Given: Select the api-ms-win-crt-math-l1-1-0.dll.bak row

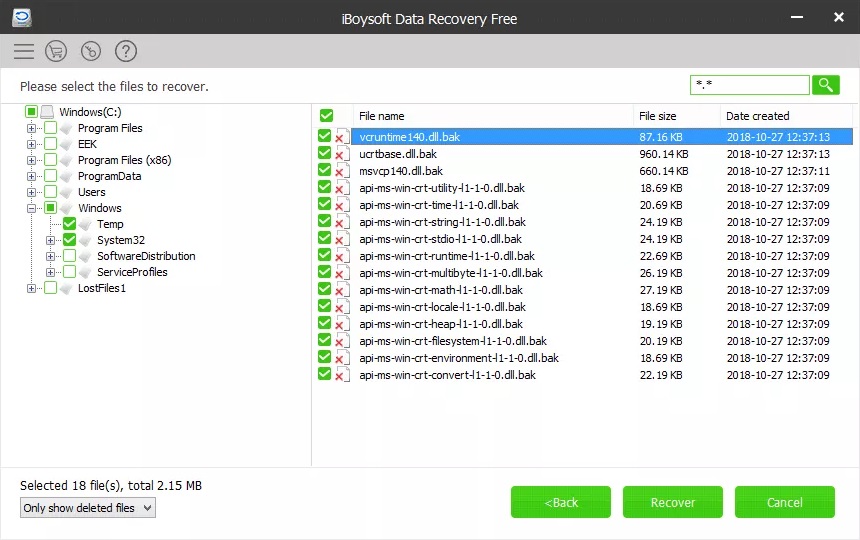Looking at the screenshot, I should 602,290.
